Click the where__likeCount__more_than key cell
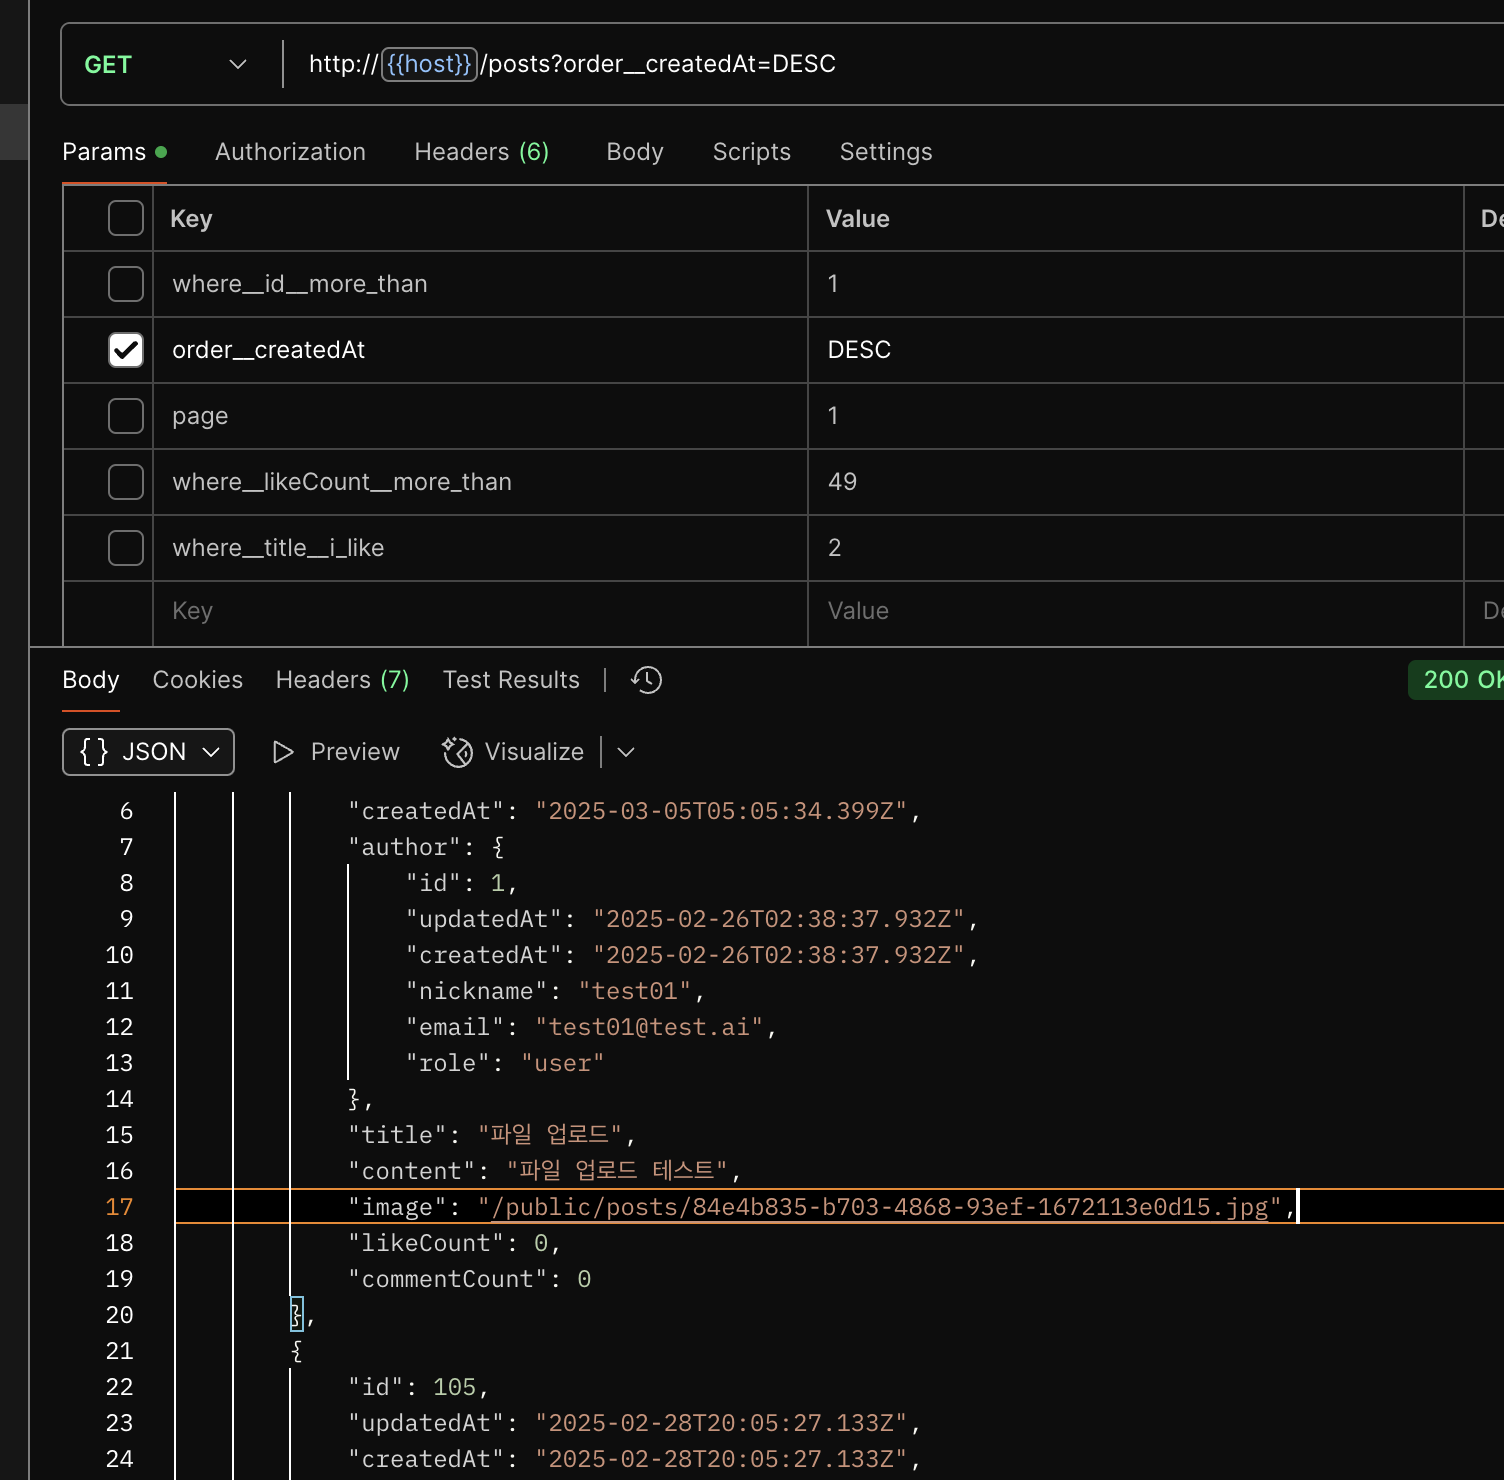This screenshot has width=1504, height=1480. point(480,482)
